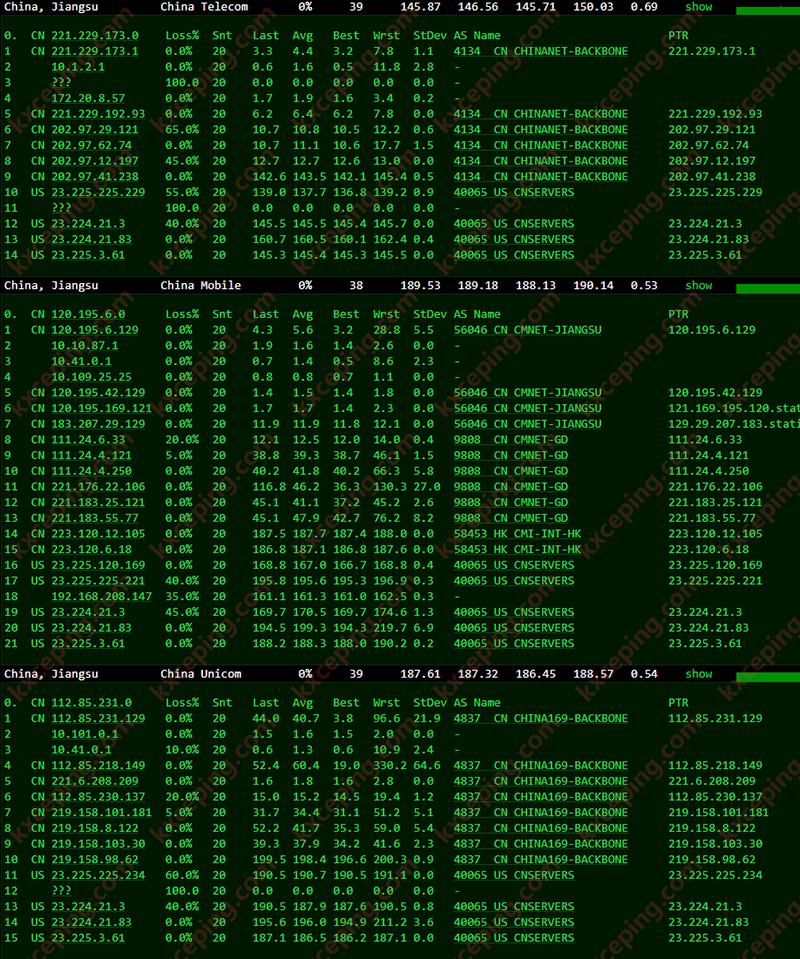
Task: Select the 187.61 latency value
Action: pyautogui.click(x=420, y=673)
